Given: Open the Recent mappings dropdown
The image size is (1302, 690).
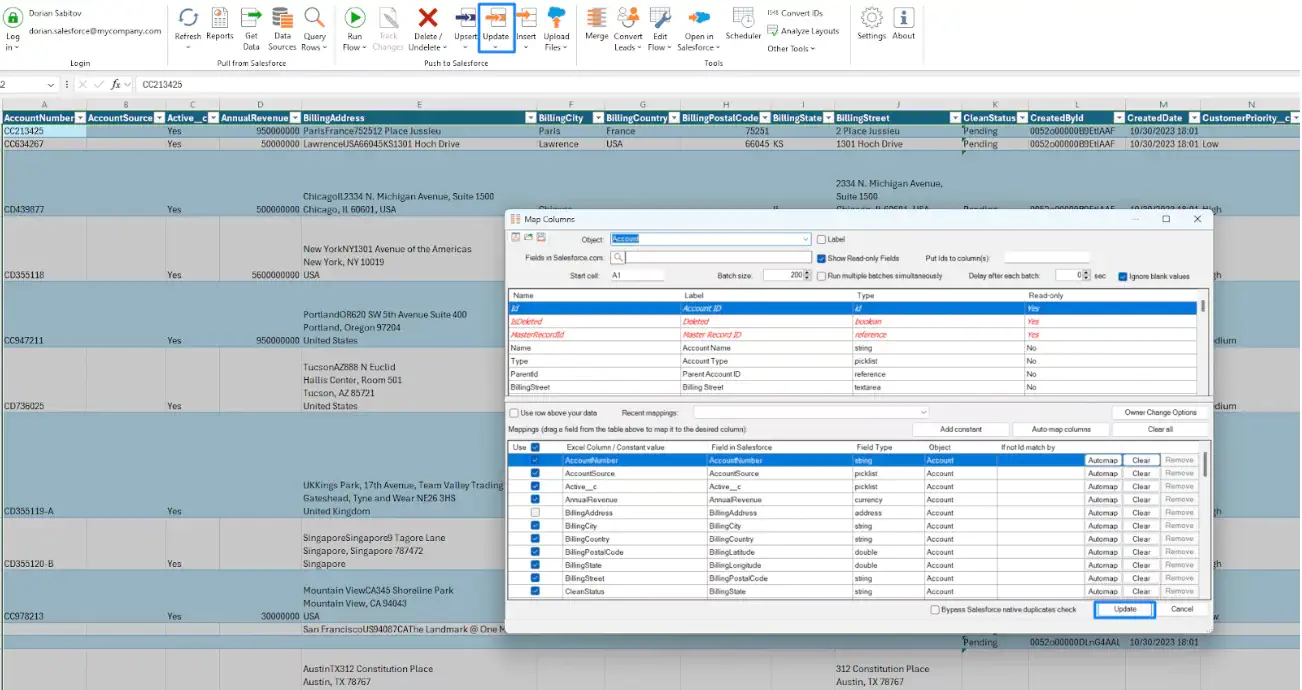Looking at the screenshot, I should pyautogui.click(x=923, y=412).
